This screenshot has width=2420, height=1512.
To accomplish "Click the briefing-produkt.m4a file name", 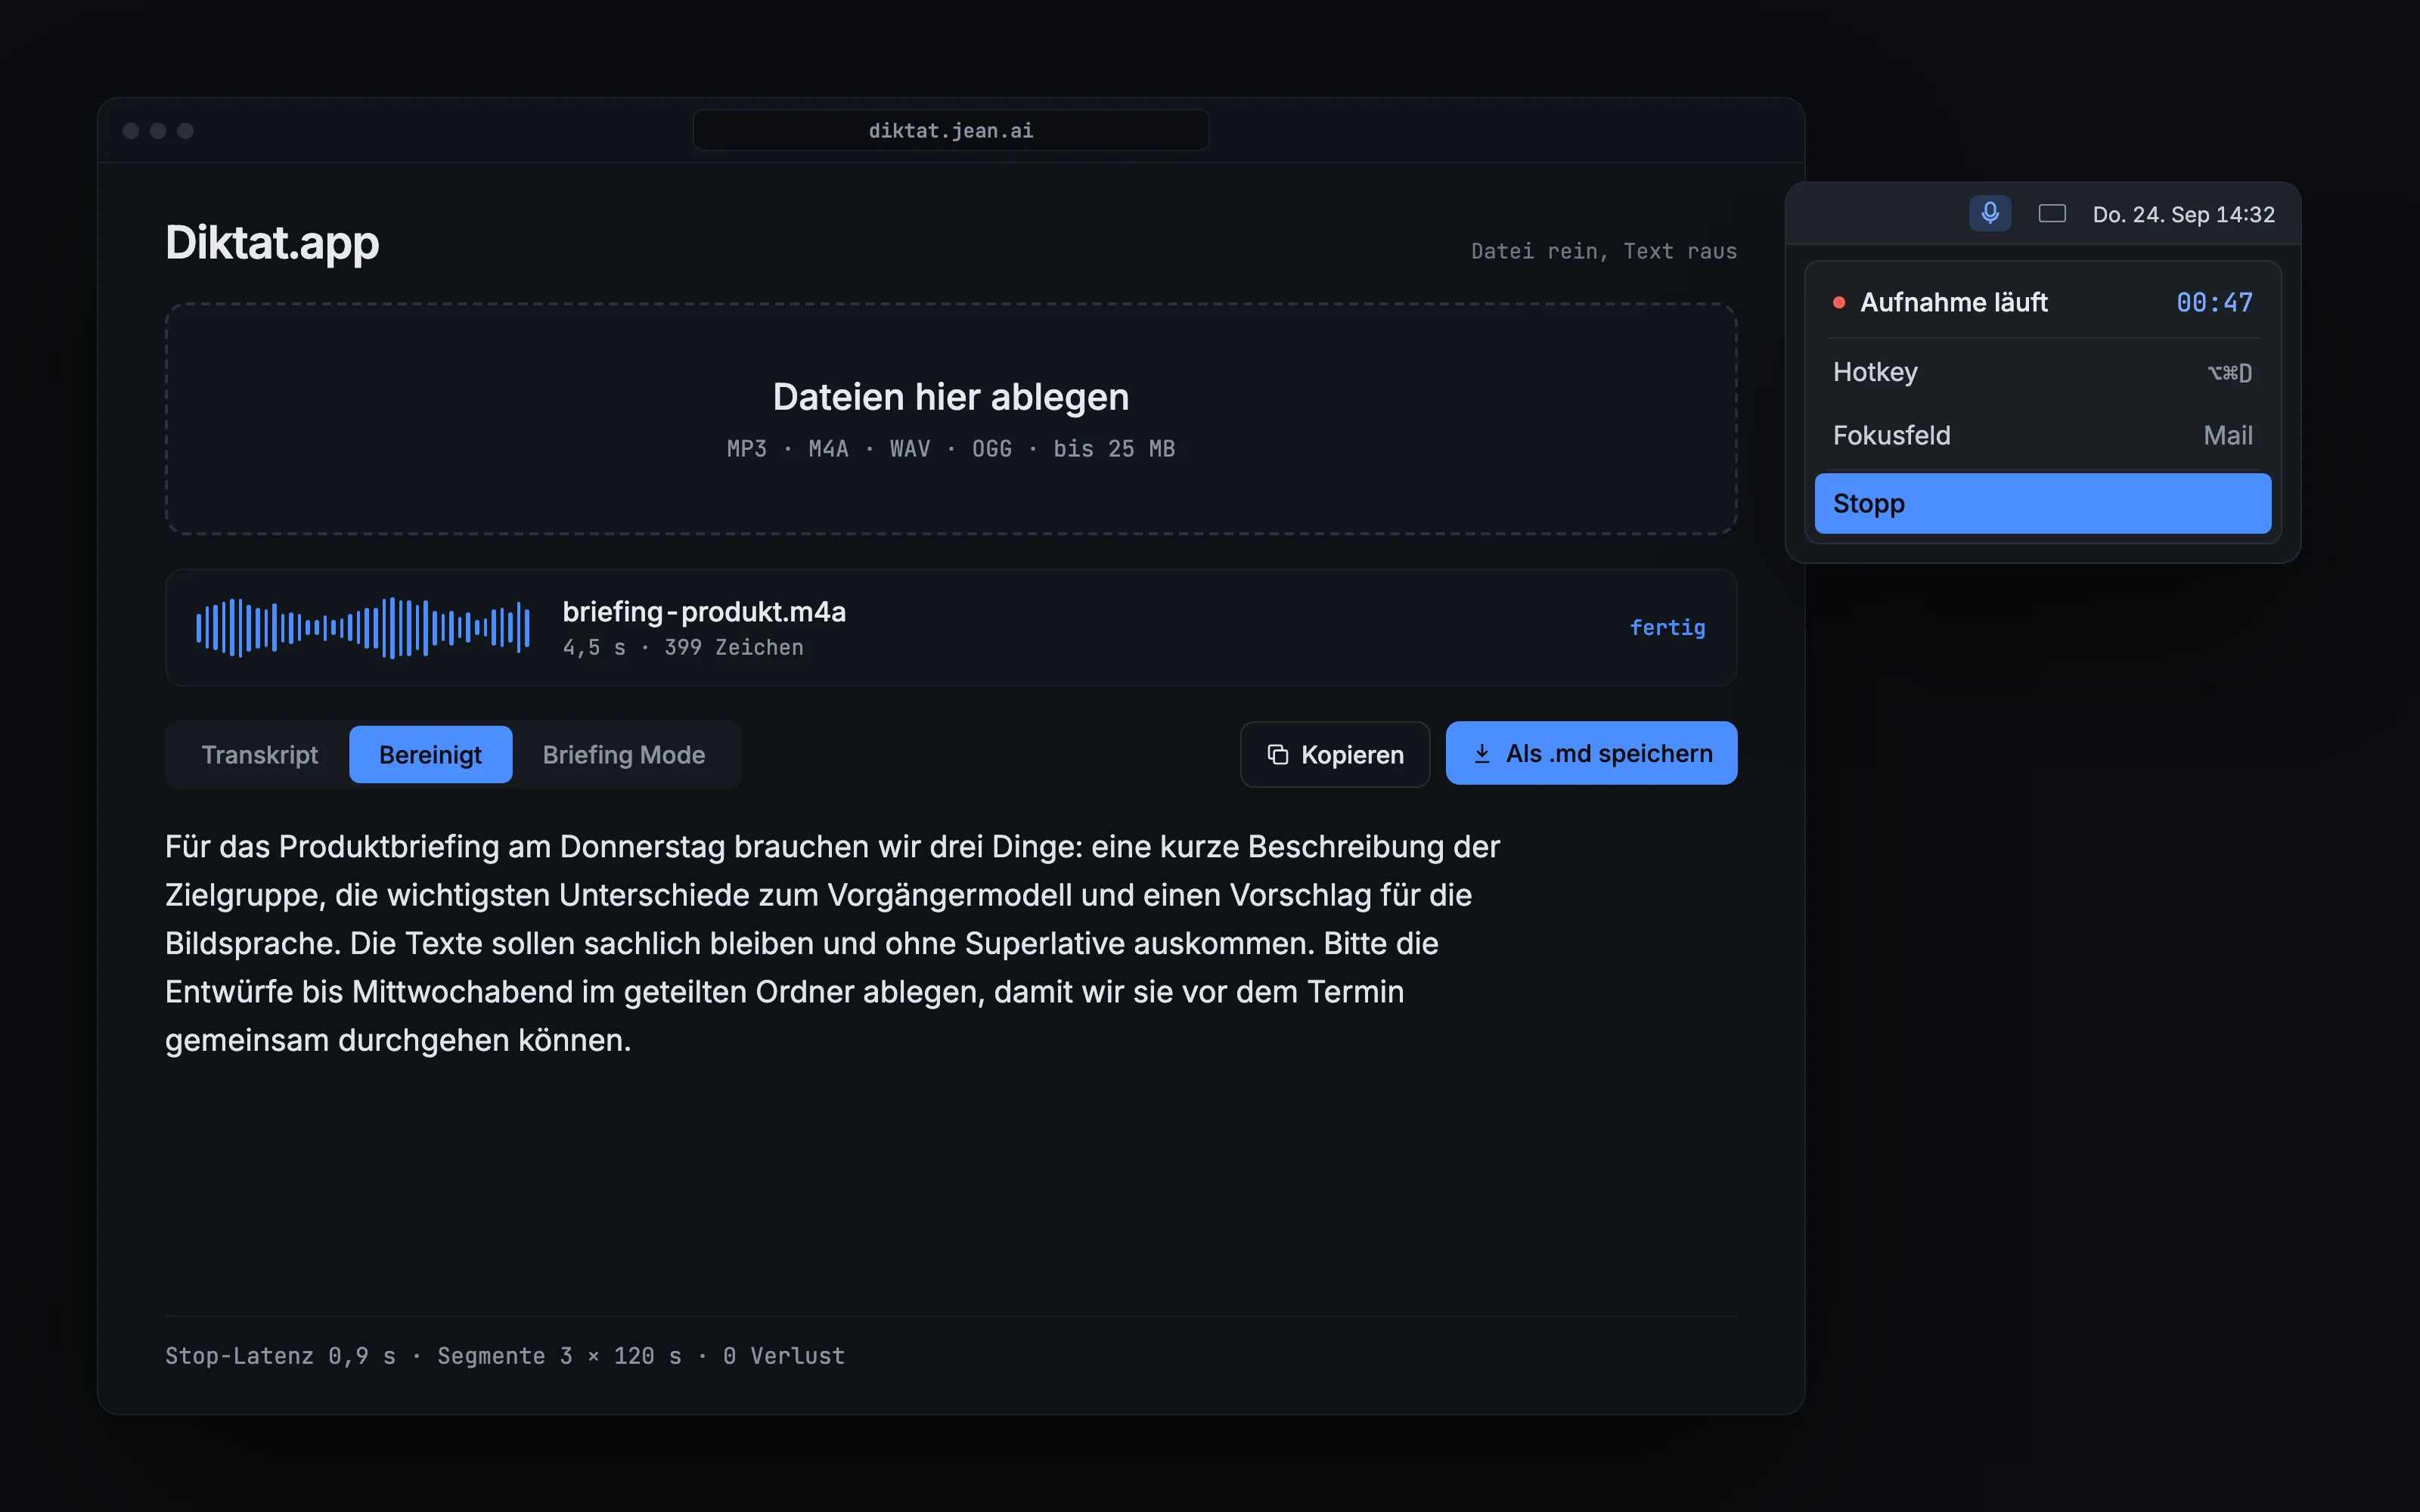I will pos(704,611).
